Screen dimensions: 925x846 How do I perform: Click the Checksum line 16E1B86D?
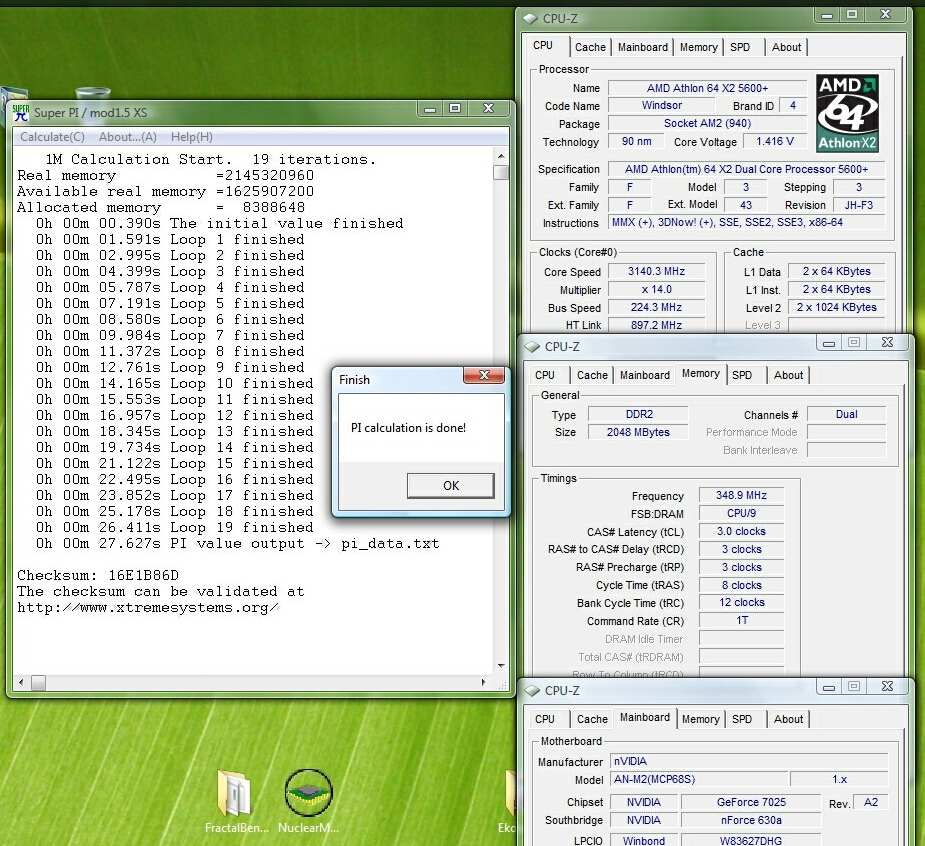coord(98,575)
